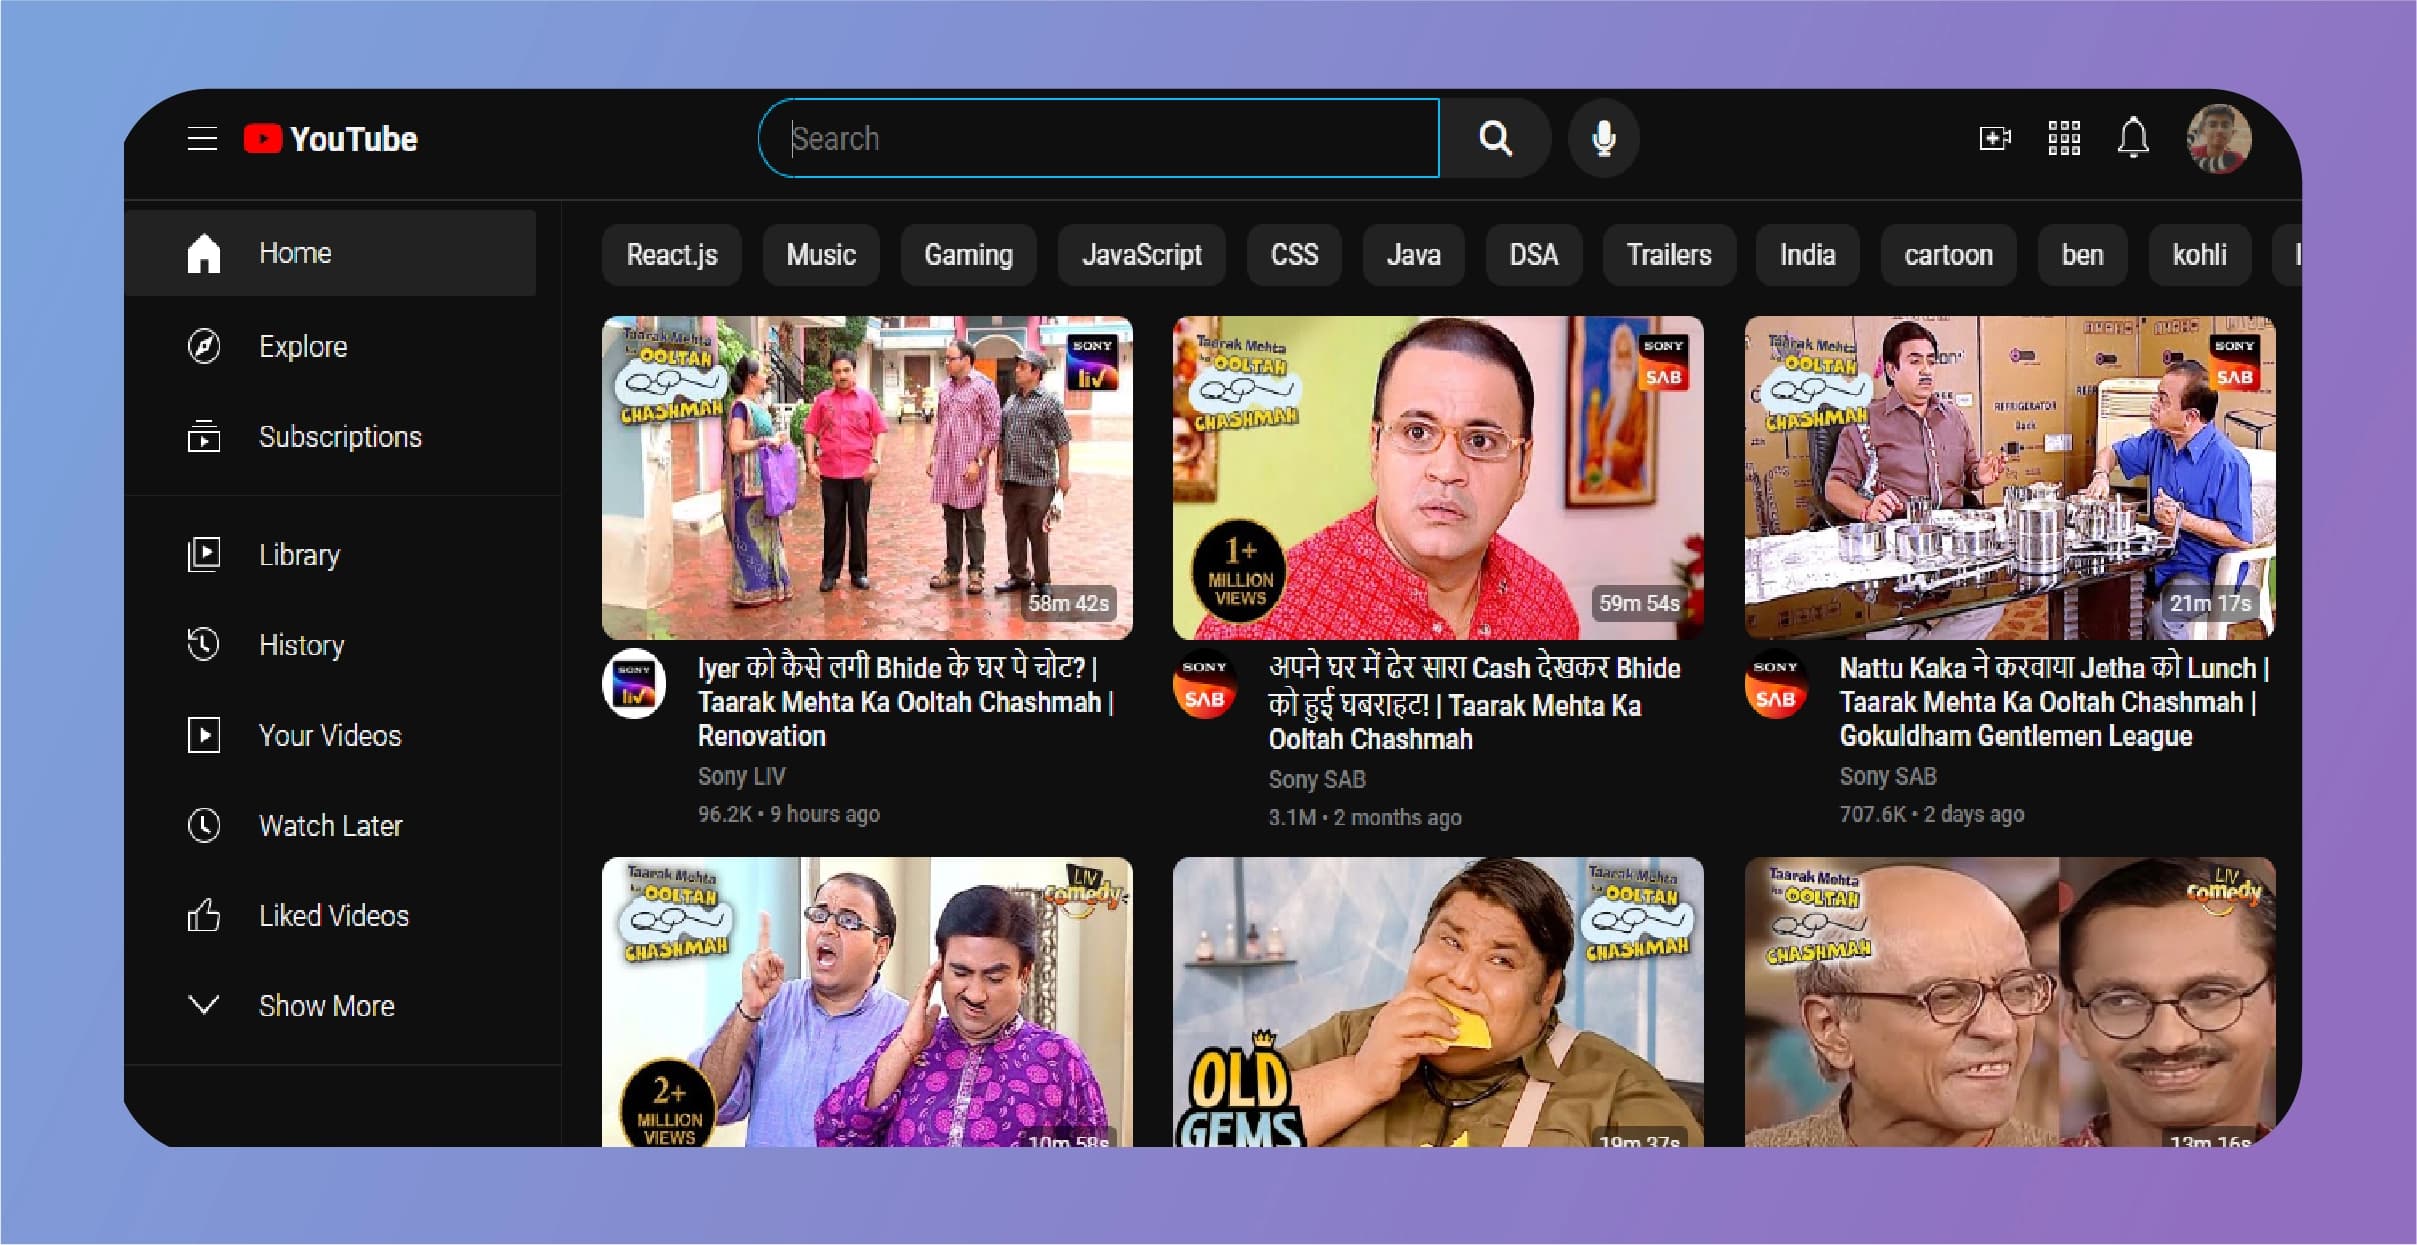Open Subscriptions in sidebar

(x=330, y=436)
